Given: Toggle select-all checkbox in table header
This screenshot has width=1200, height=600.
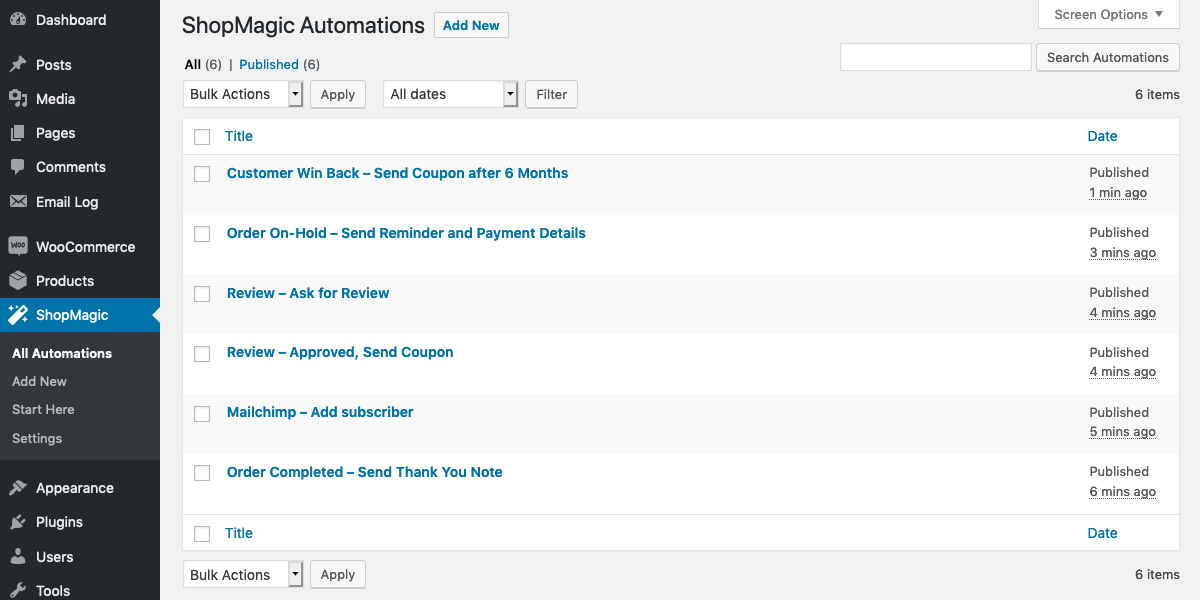Looking at the screenshot, I should pyautogui.click(x=202, y=137).
